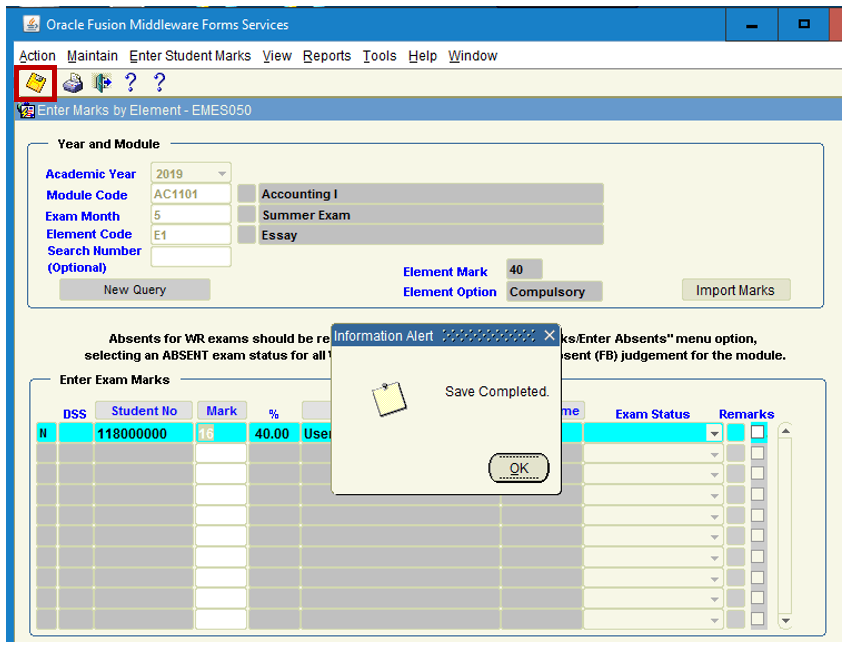
Task: Click the form icon beside Enter Marks by Element
Action: [x=26, y=110]
